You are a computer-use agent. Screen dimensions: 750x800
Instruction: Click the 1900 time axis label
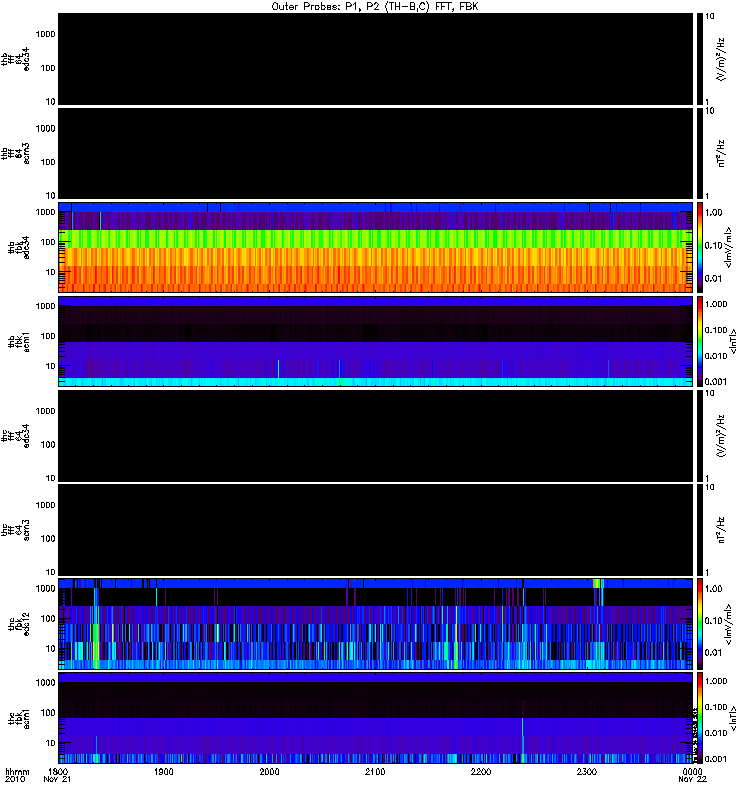pos(164,771)
